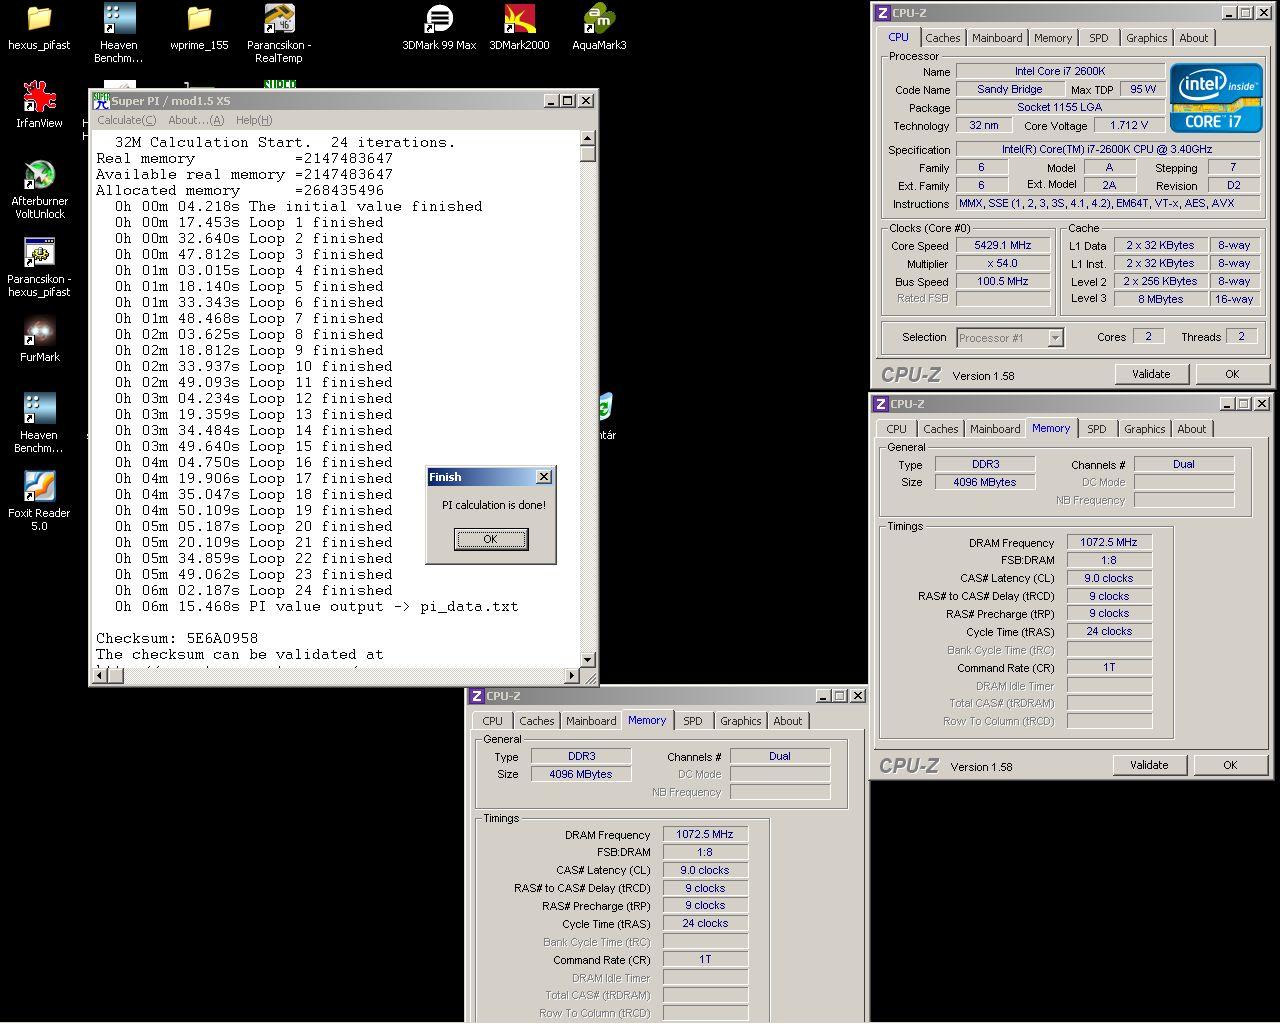The height and width of the screenshot is (1024, 1280).
Task: Open About tab in top CPU-Z window
Action: (1193, 38)
